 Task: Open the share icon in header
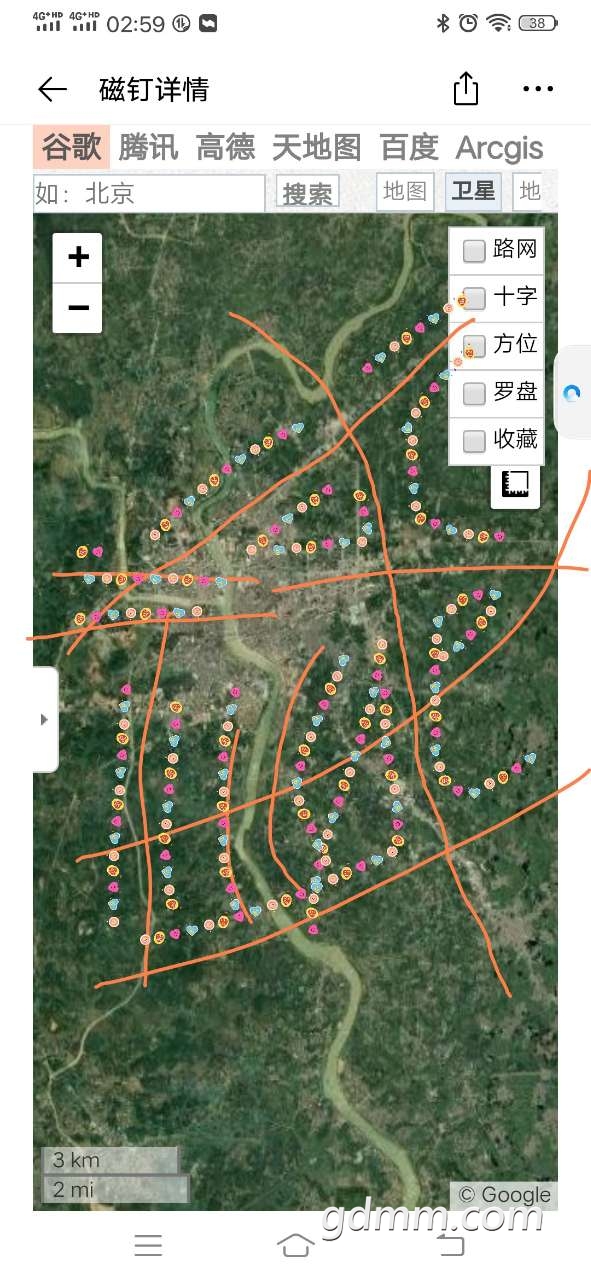coord(466,88)
